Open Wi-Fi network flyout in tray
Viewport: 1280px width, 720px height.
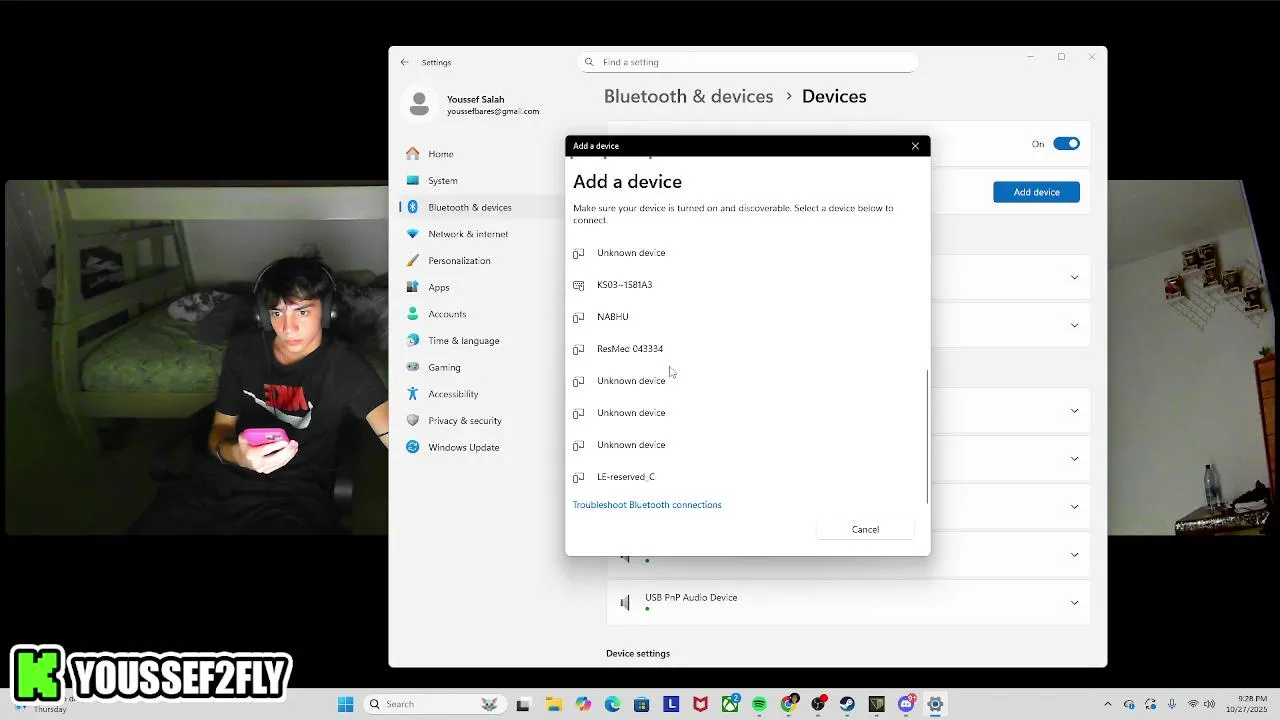coord(1193,704)
